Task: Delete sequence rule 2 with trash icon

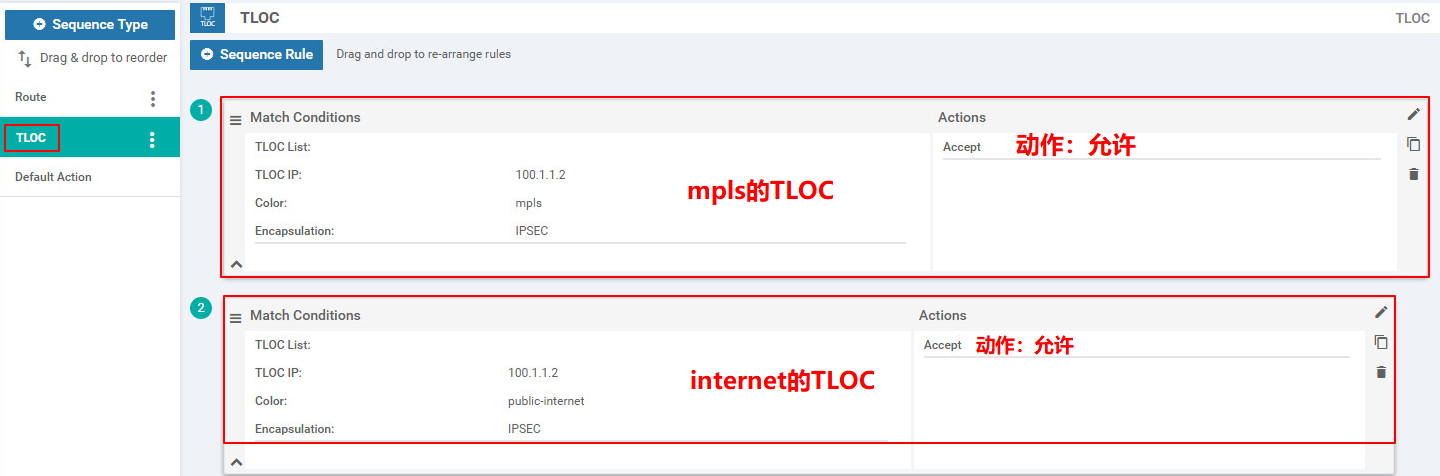Action: [1381, 372]
